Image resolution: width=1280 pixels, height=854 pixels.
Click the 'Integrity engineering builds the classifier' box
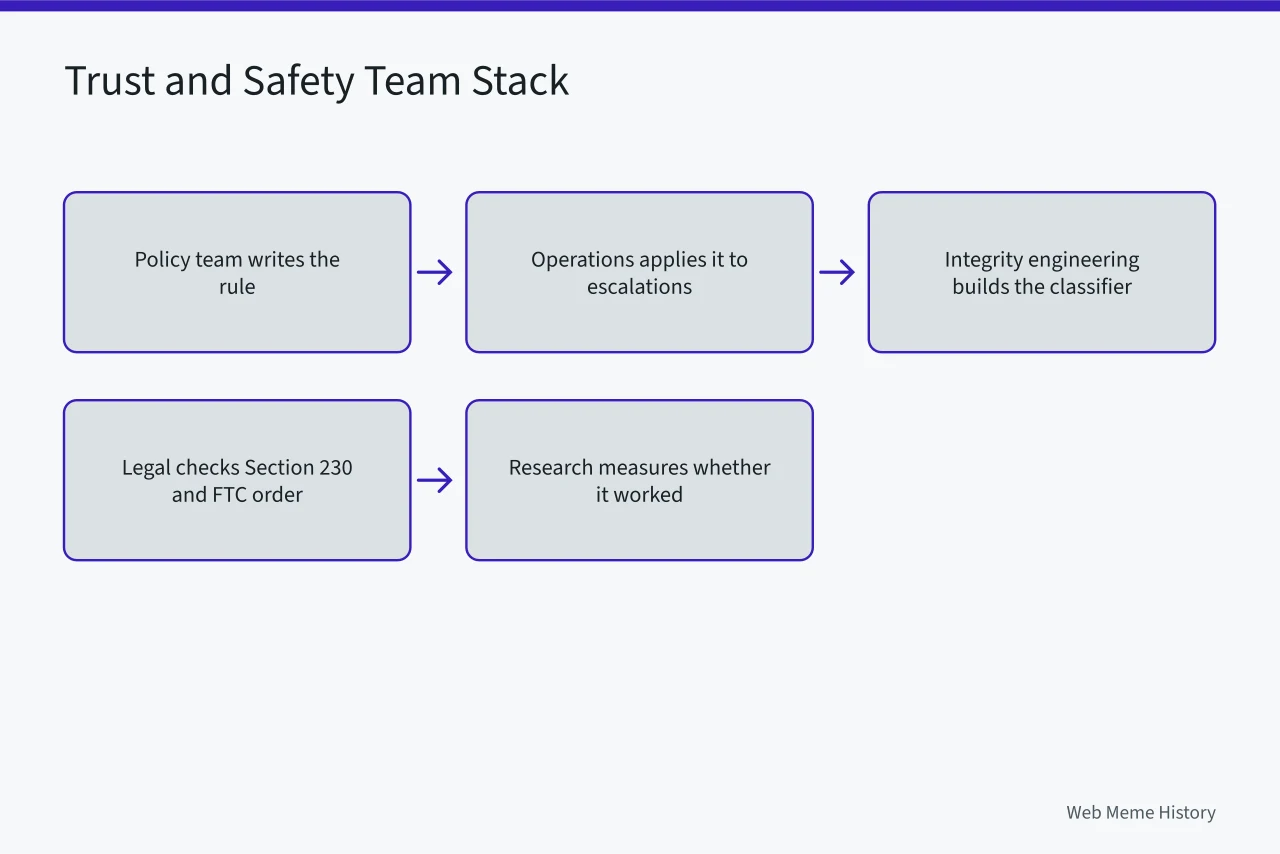click(x=1041, y=272)
